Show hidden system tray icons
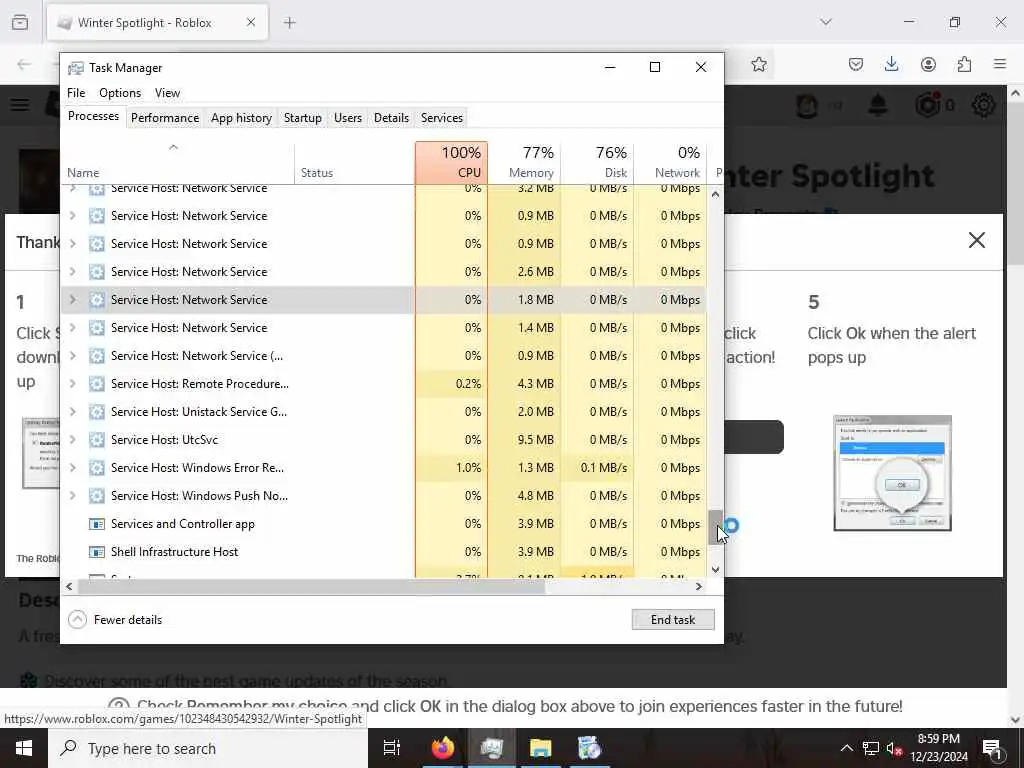Viewport: 1024px width, 768px height. tap(846, 748)
